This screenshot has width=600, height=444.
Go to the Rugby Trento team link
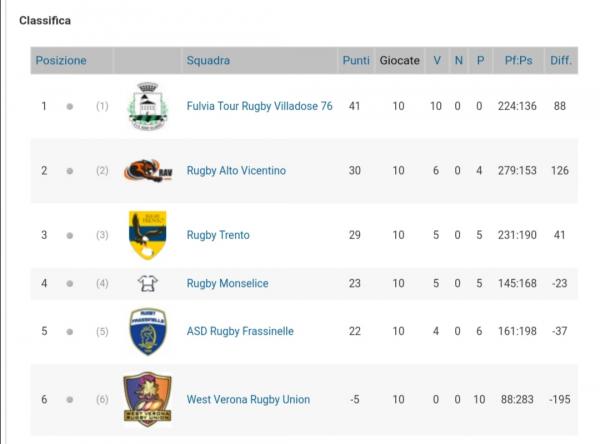tap(218, 235)
